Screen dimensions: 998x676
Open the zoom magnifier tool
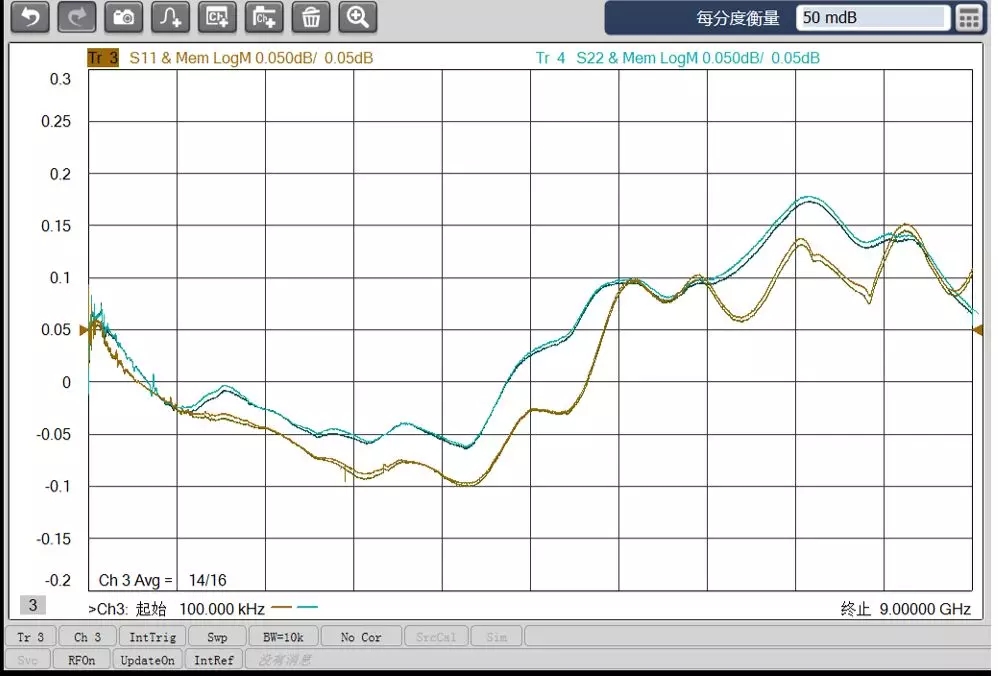tap(358, 17)
